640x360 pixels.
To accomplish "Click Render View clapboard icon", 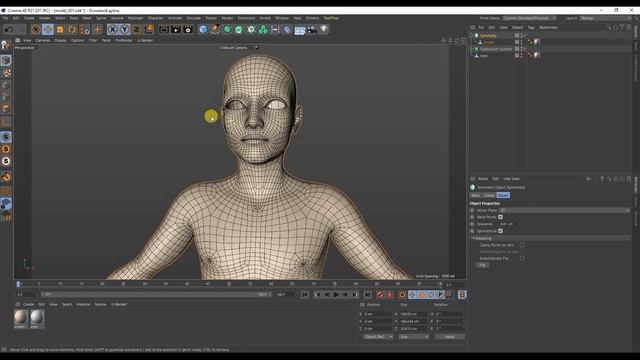I will click(x=164, y=29).
